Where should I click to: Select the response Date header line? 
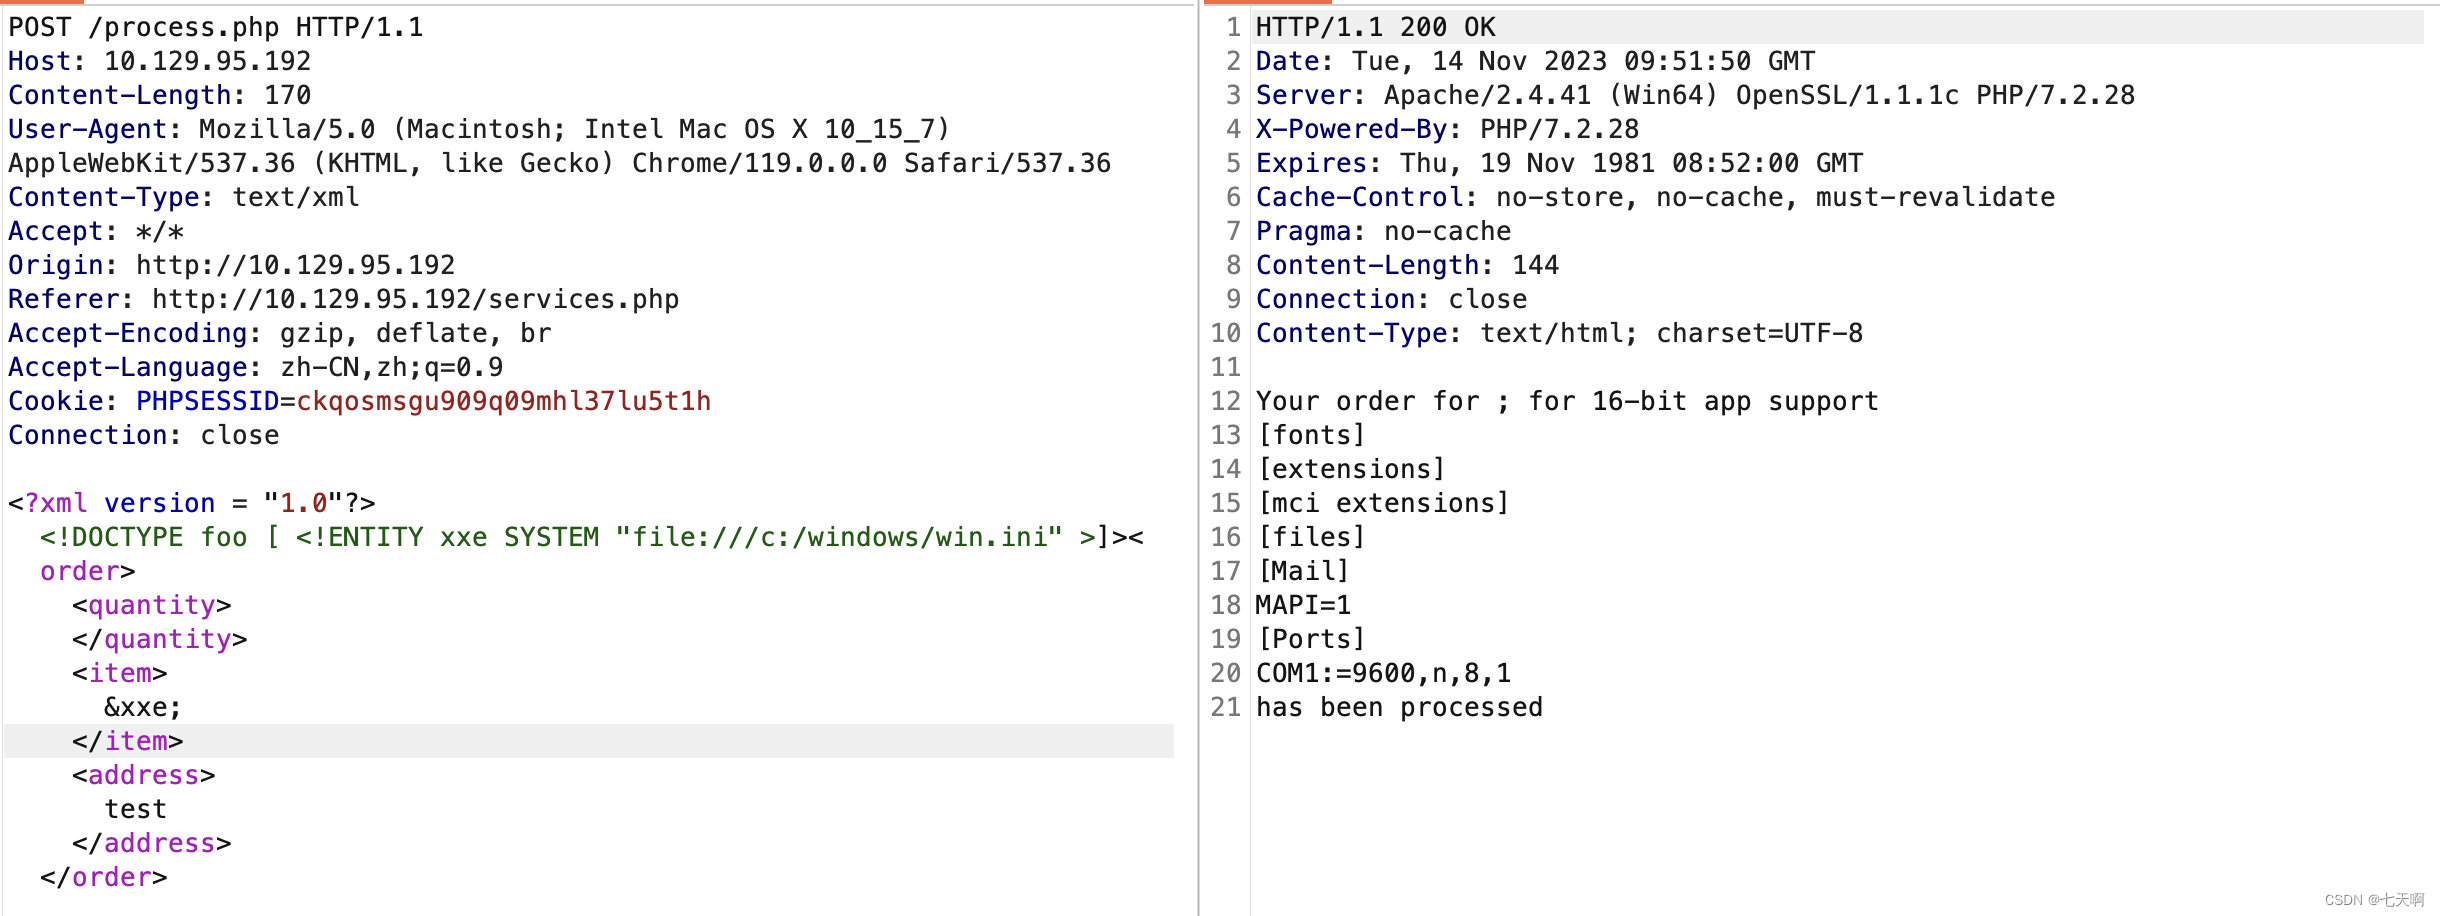point(1536,61)
